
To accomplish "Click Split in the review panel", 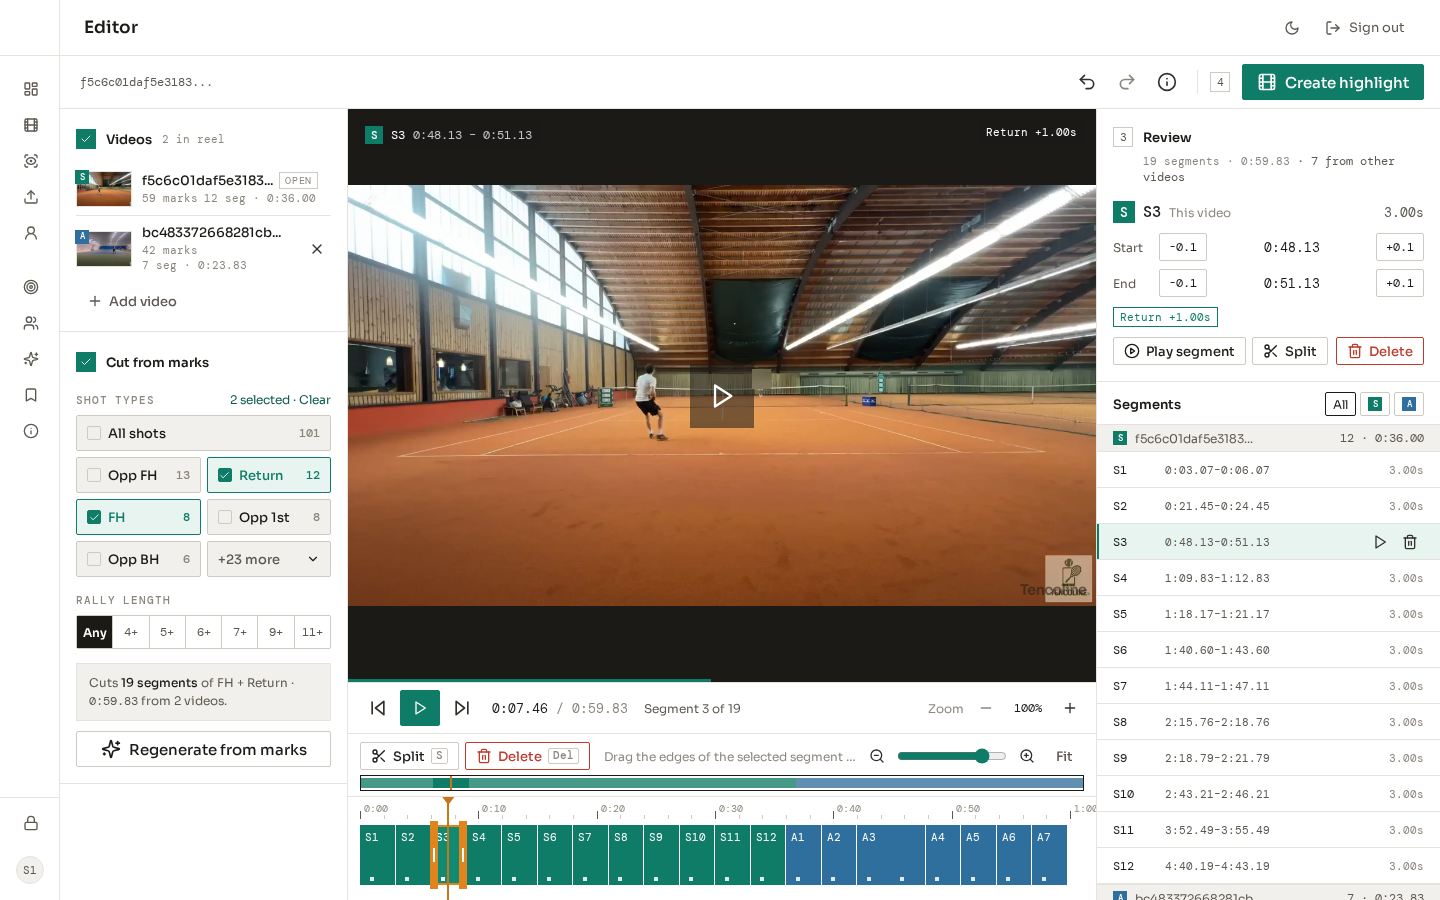I will tap(1290, 351).
